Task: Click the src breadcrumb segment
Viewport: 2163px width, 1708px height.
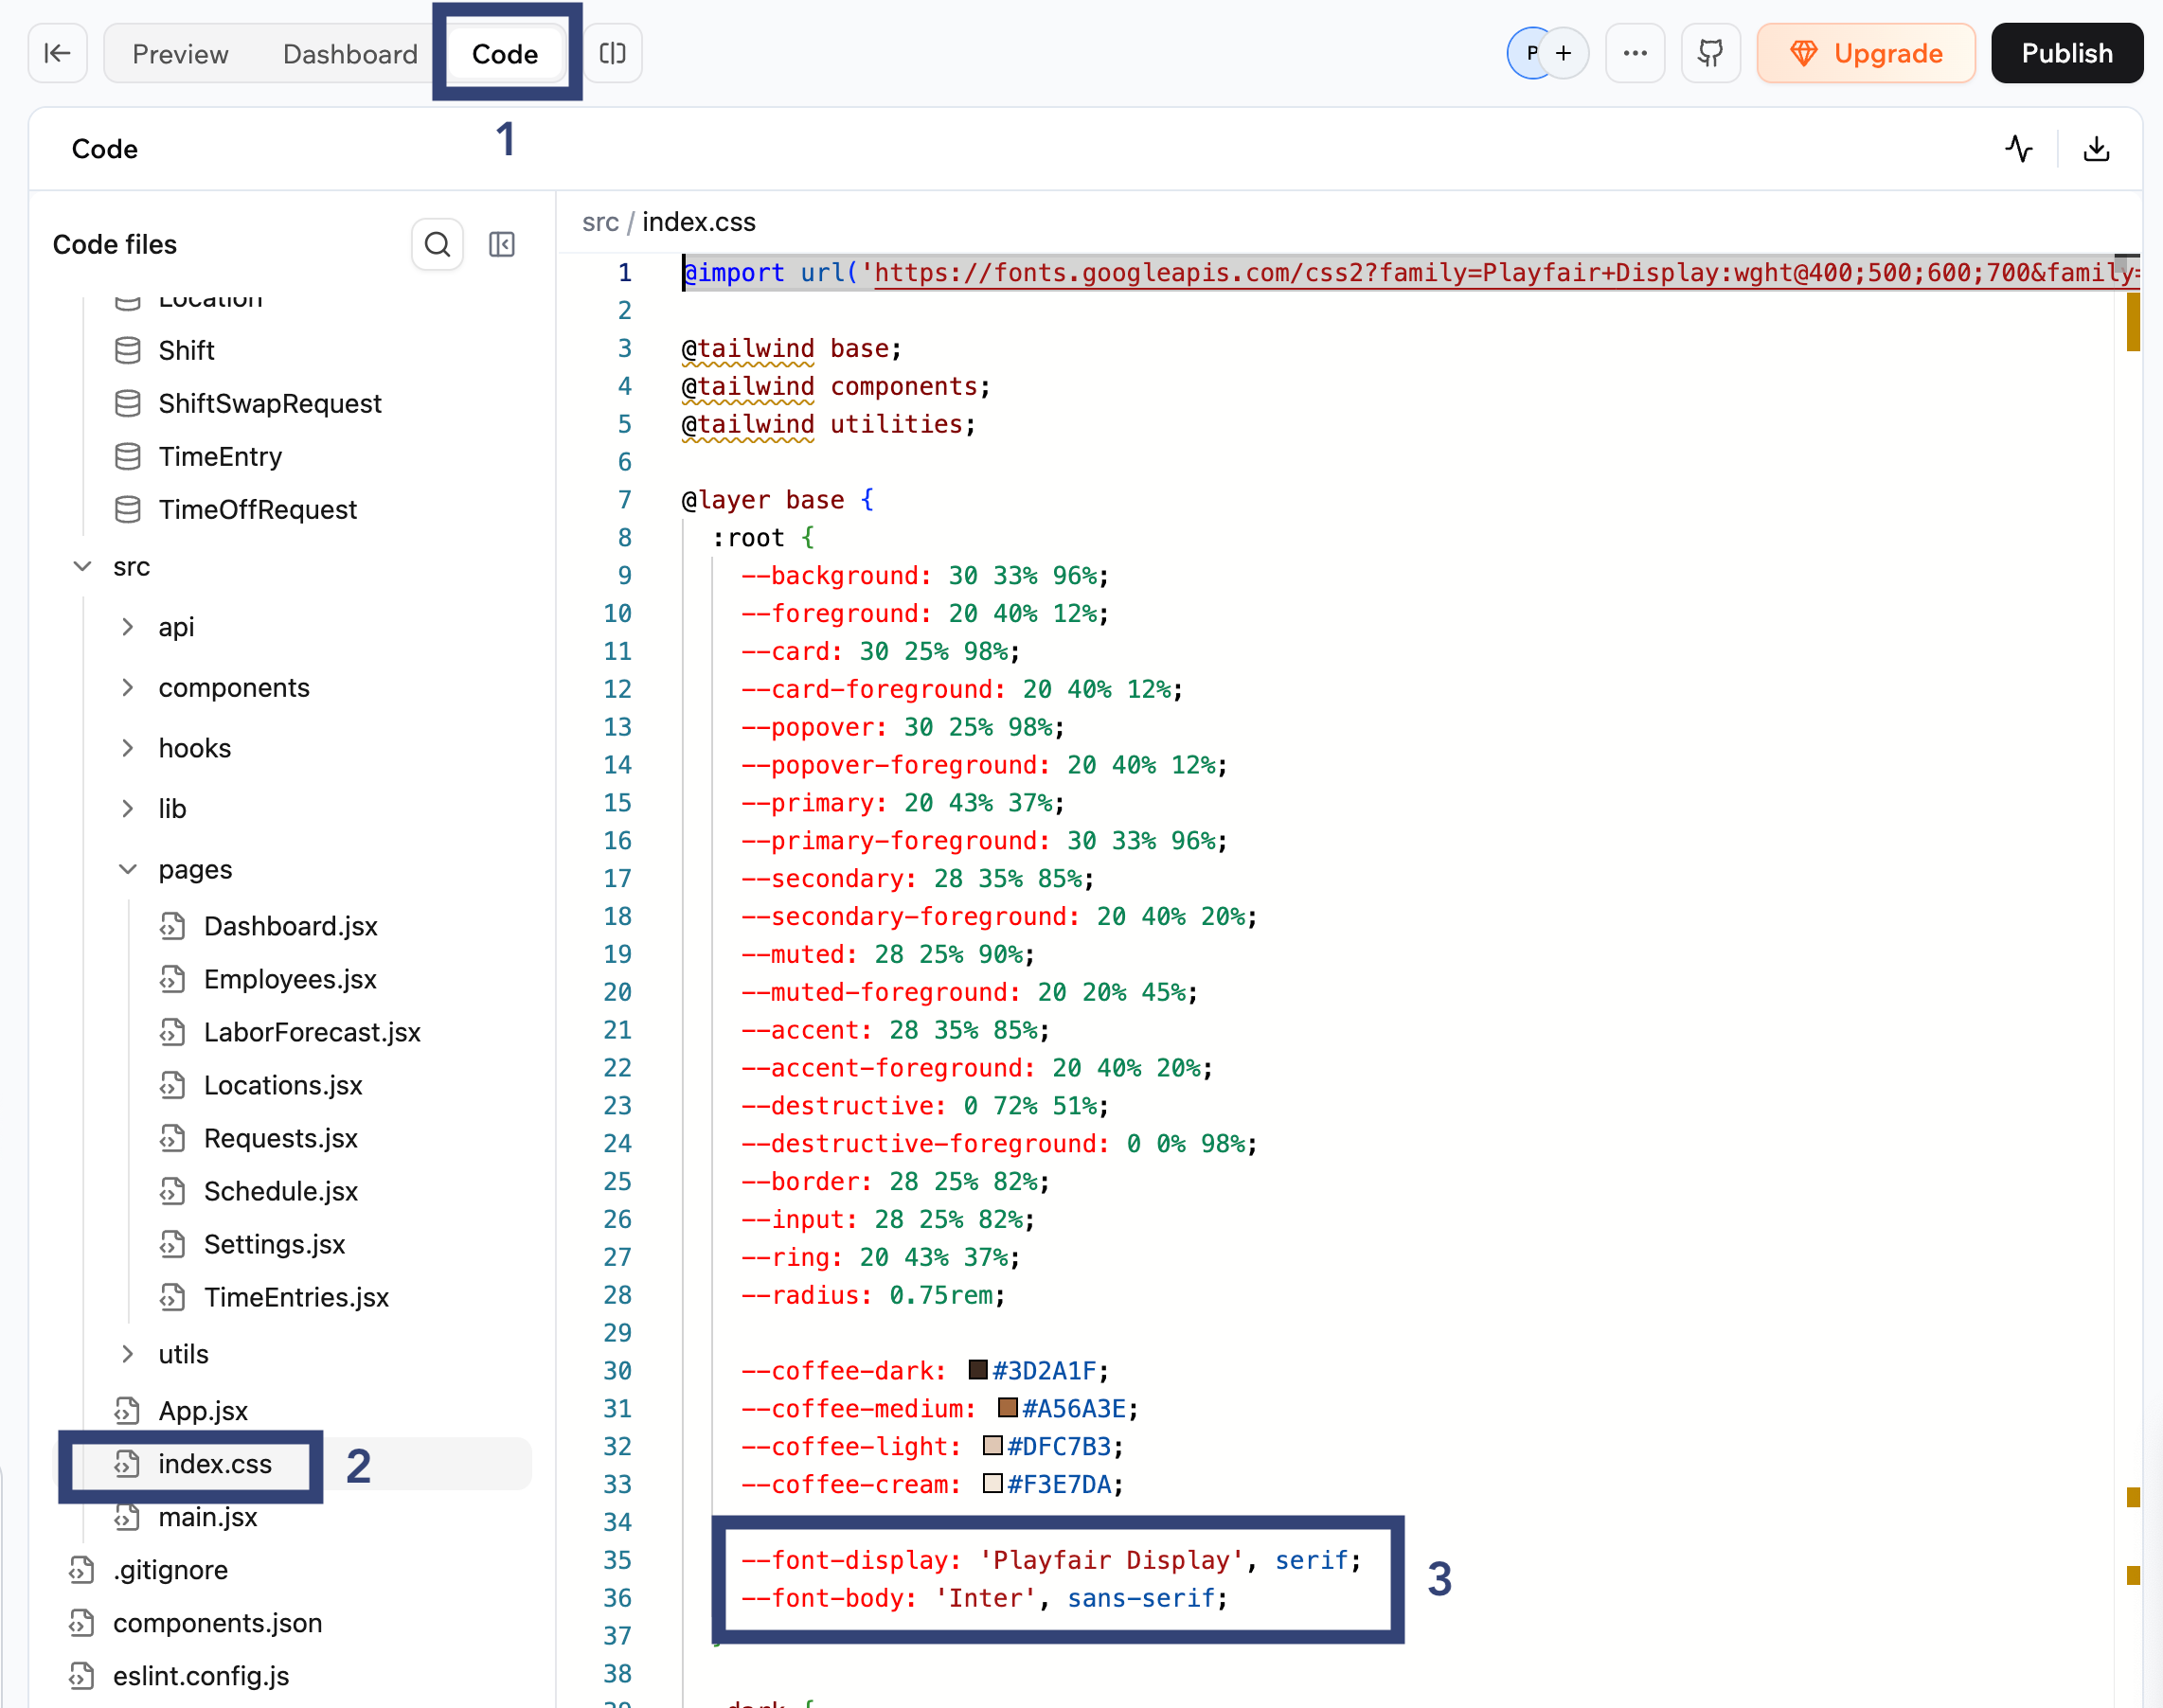Action: (x=600, y=222)
